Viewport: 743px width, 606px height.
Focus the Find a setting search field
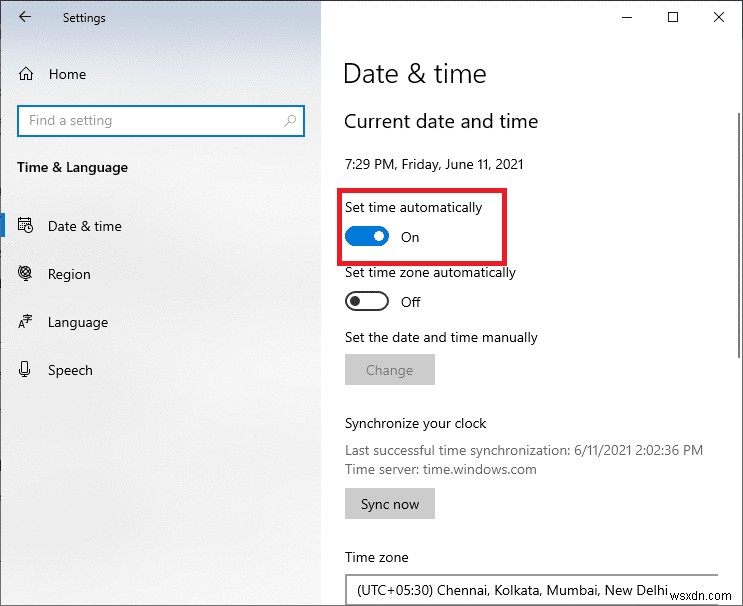point(161,121)
